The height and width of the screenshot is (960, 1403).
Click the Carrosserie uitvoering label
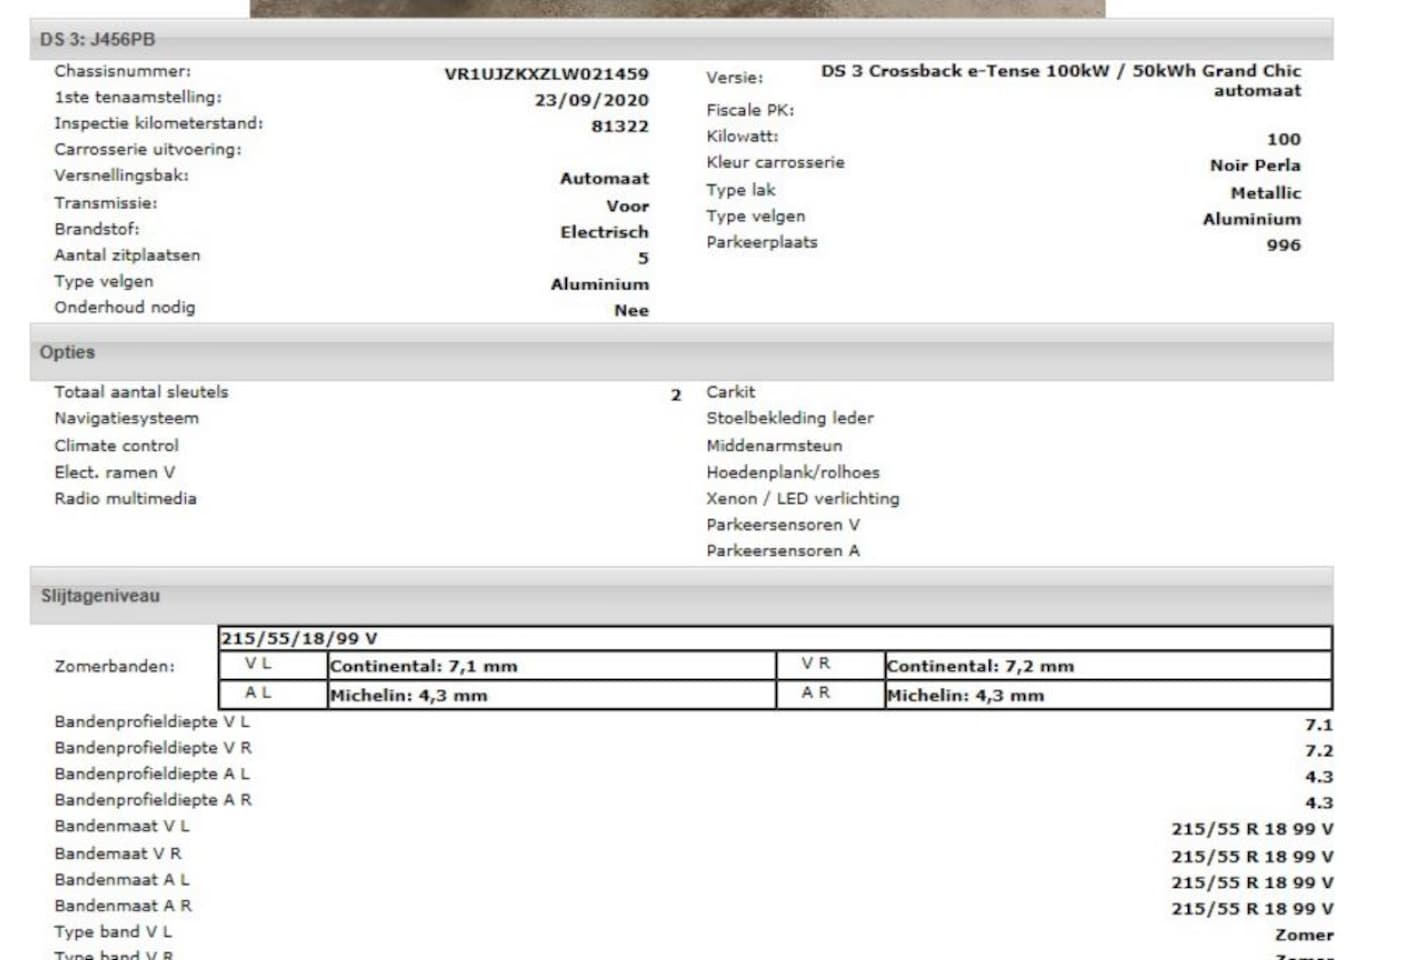pyautogui.click(x=148, y=149)
